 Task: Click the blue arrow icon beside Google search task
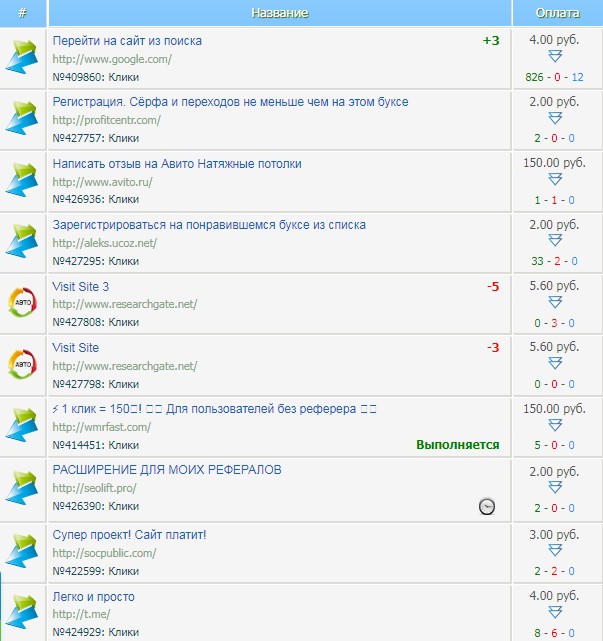[23, 58]
